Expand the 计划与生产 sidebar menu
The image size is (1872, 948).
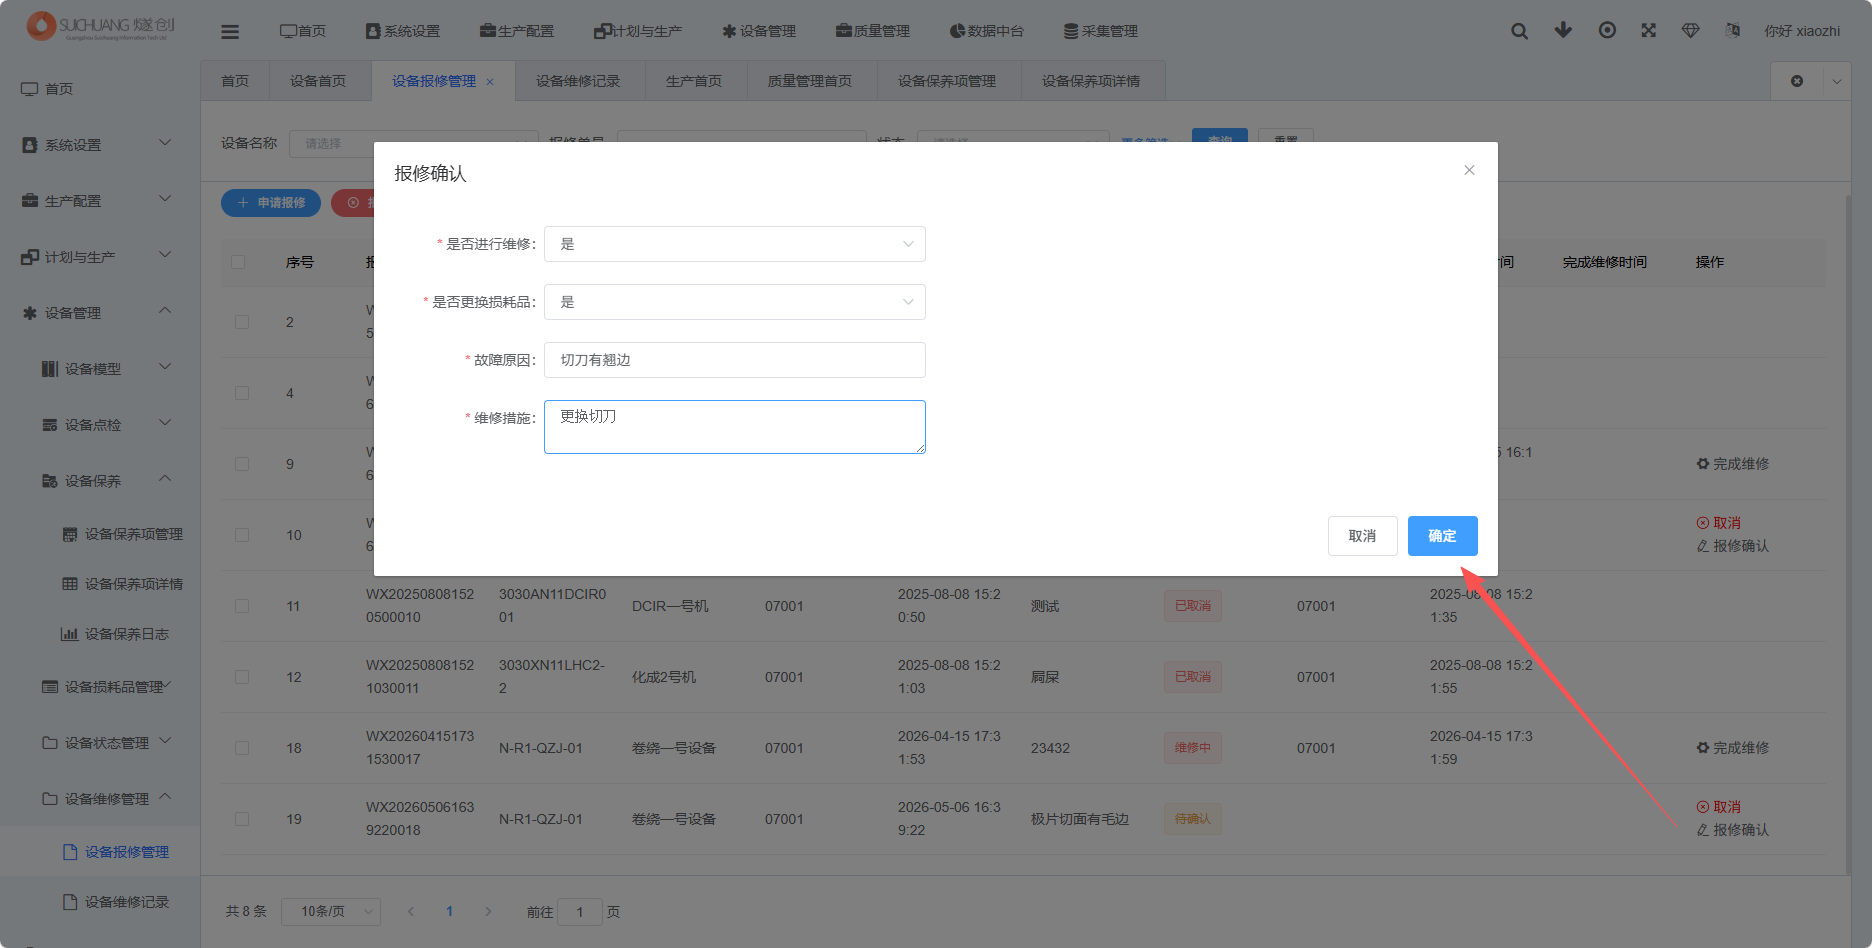click(x=100, y=257)
